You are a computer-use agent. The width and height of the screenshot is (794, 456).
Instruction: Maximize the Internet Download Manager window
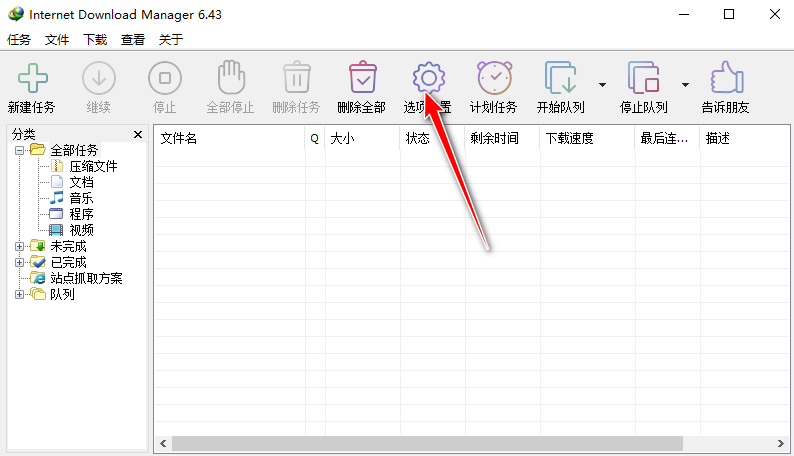[729, 14]
